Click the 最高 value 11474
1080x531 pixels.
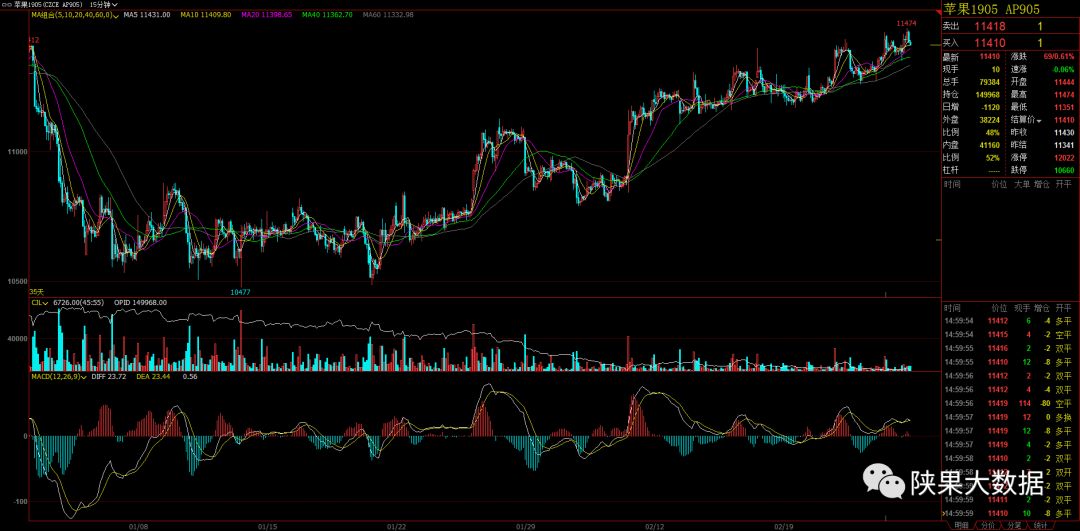tap(1063, 94)
